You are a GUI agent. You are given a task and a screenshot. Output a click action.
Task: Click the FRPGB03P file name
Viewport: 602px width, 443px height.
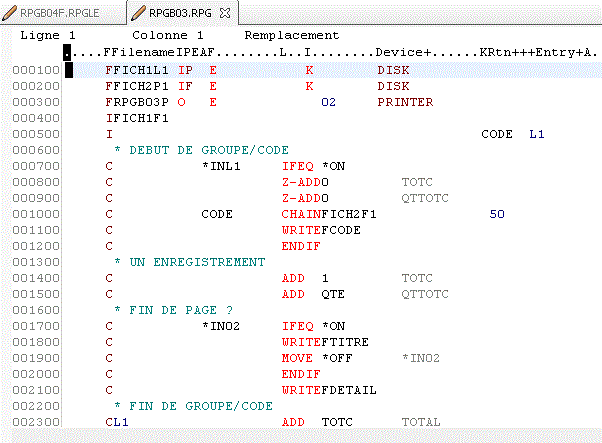(x=137, y=102)
